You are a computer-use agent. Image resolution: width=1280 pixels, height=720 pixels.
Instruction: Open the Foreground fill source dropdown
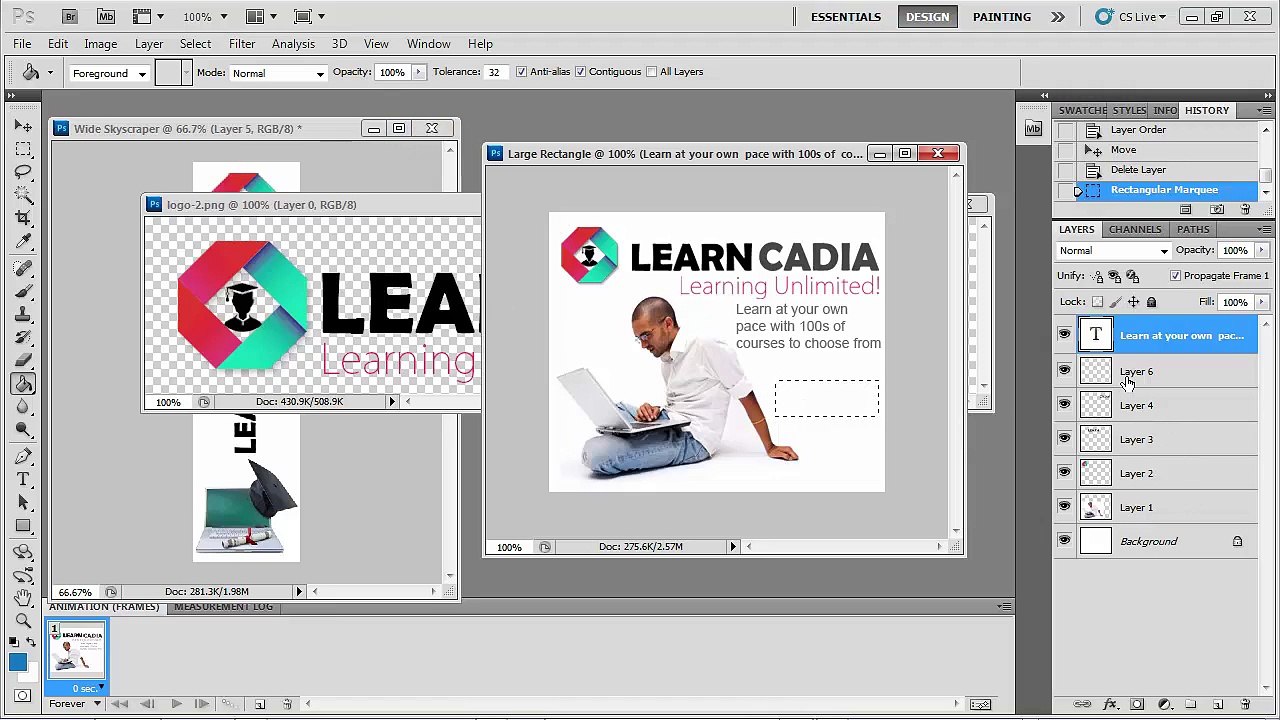click(109, 73)
